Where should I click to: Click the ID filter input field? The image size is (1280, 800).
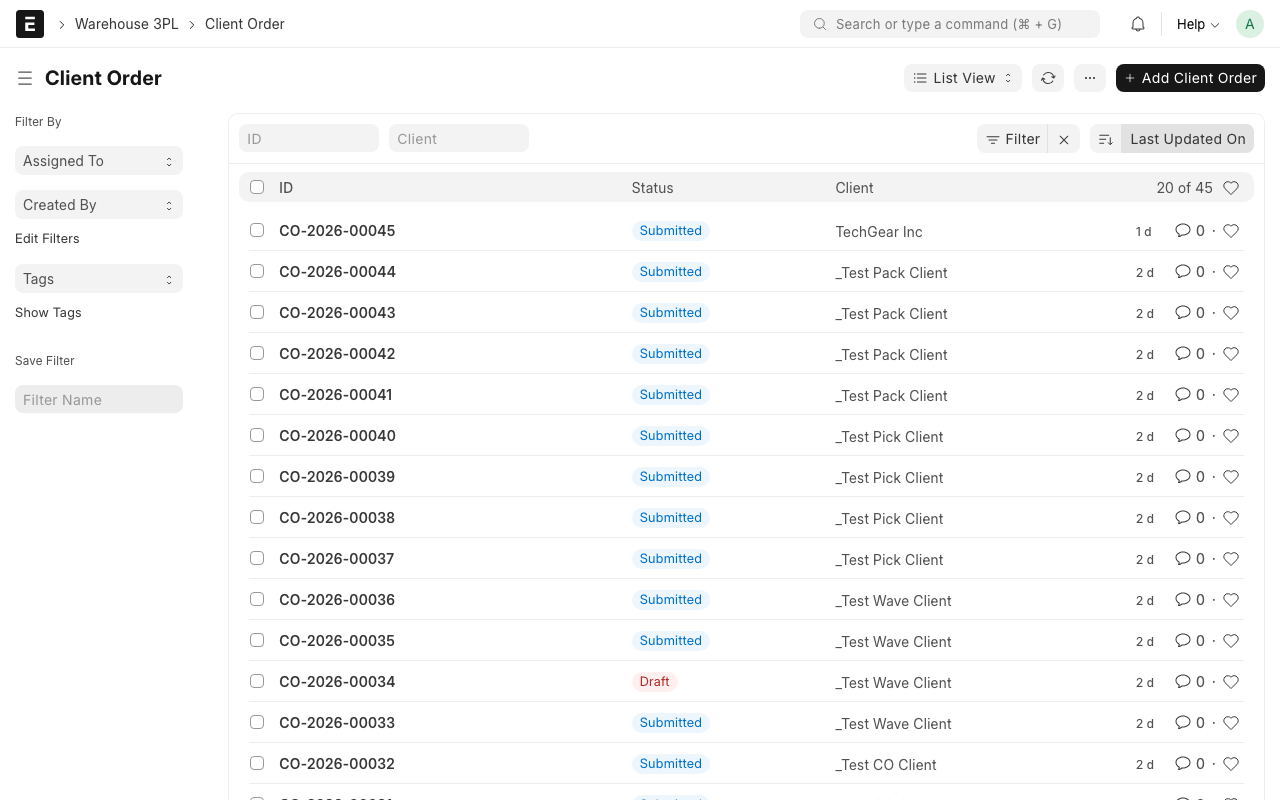[309, 138]
